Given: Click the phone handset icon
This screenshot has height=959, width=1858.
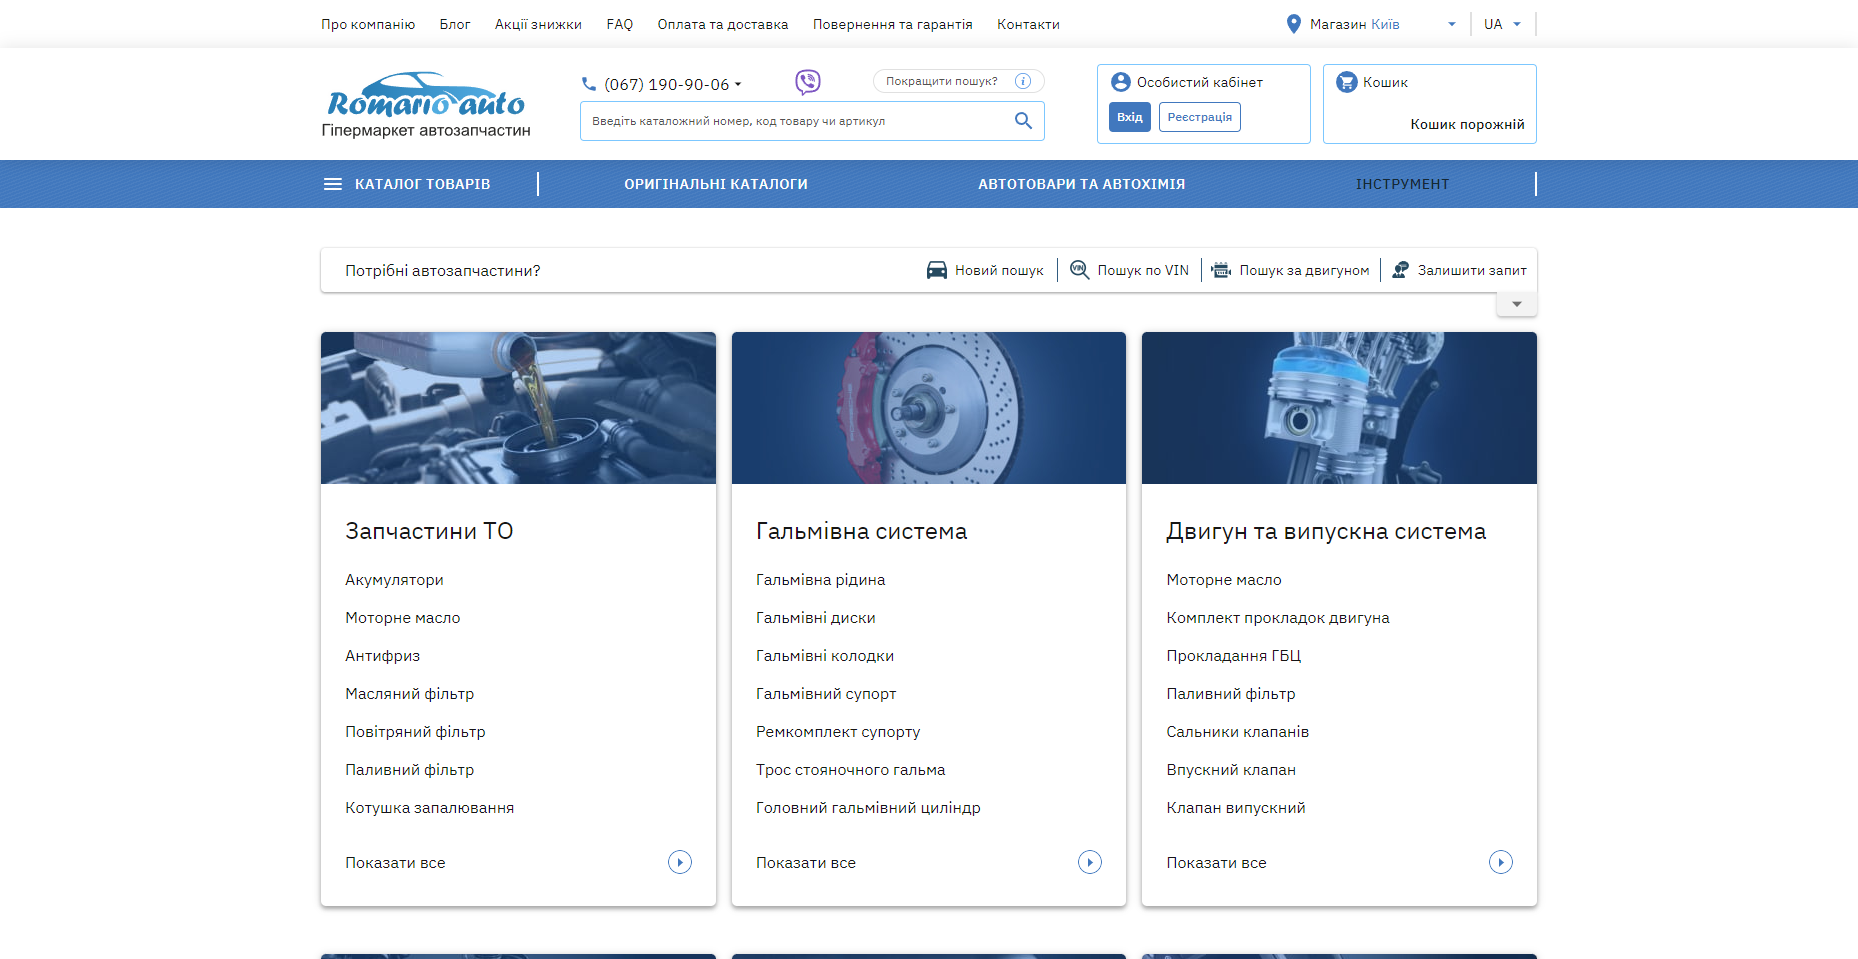Looking at the screenshot, I should (x=589, y=84).
